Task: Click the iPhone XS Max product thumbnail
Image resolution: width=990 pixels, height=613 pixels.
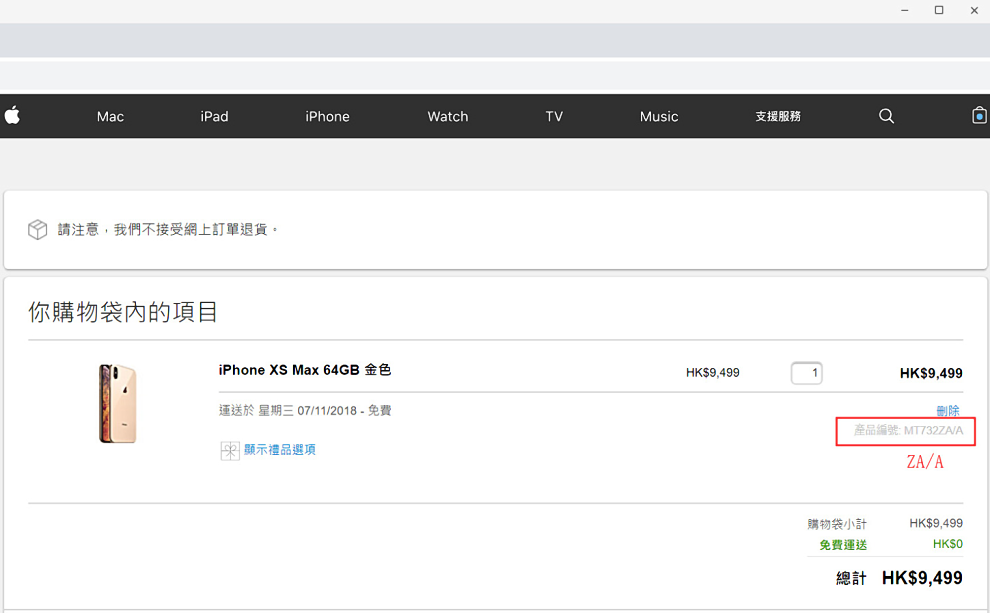Action: coord(117,403)
